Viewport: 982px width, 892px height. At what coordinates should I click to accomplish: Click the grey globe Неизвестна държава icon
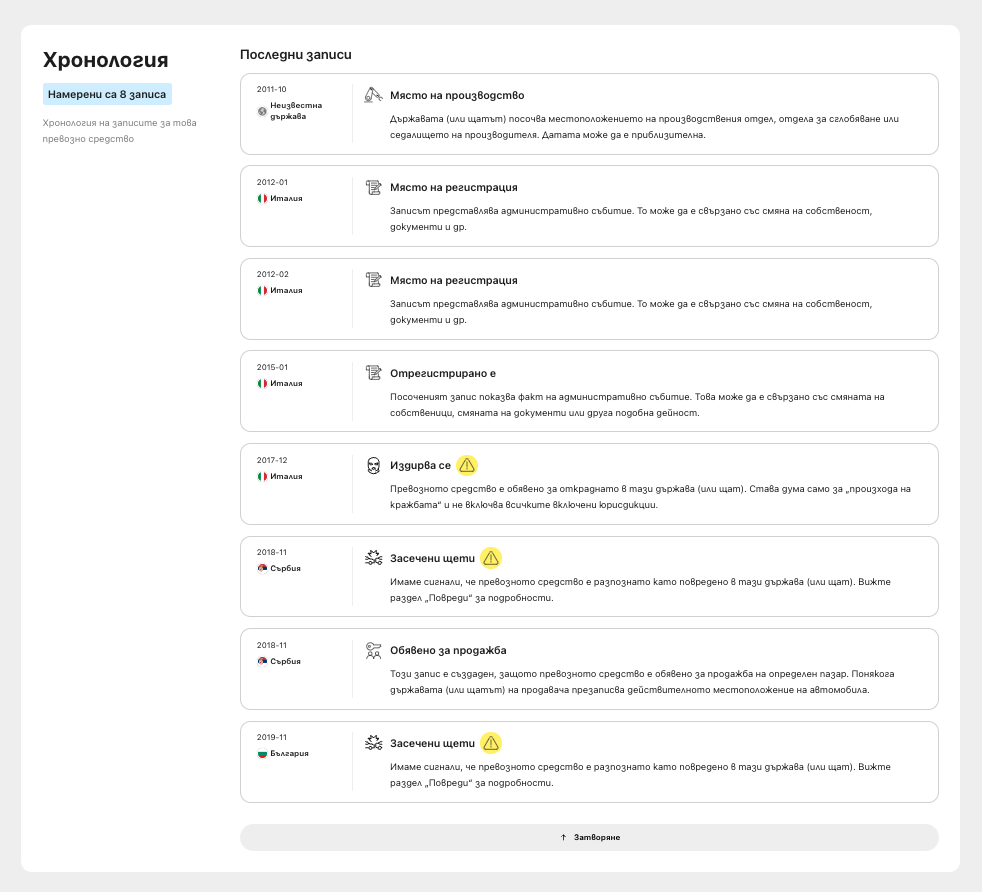(x=262, y=112)
